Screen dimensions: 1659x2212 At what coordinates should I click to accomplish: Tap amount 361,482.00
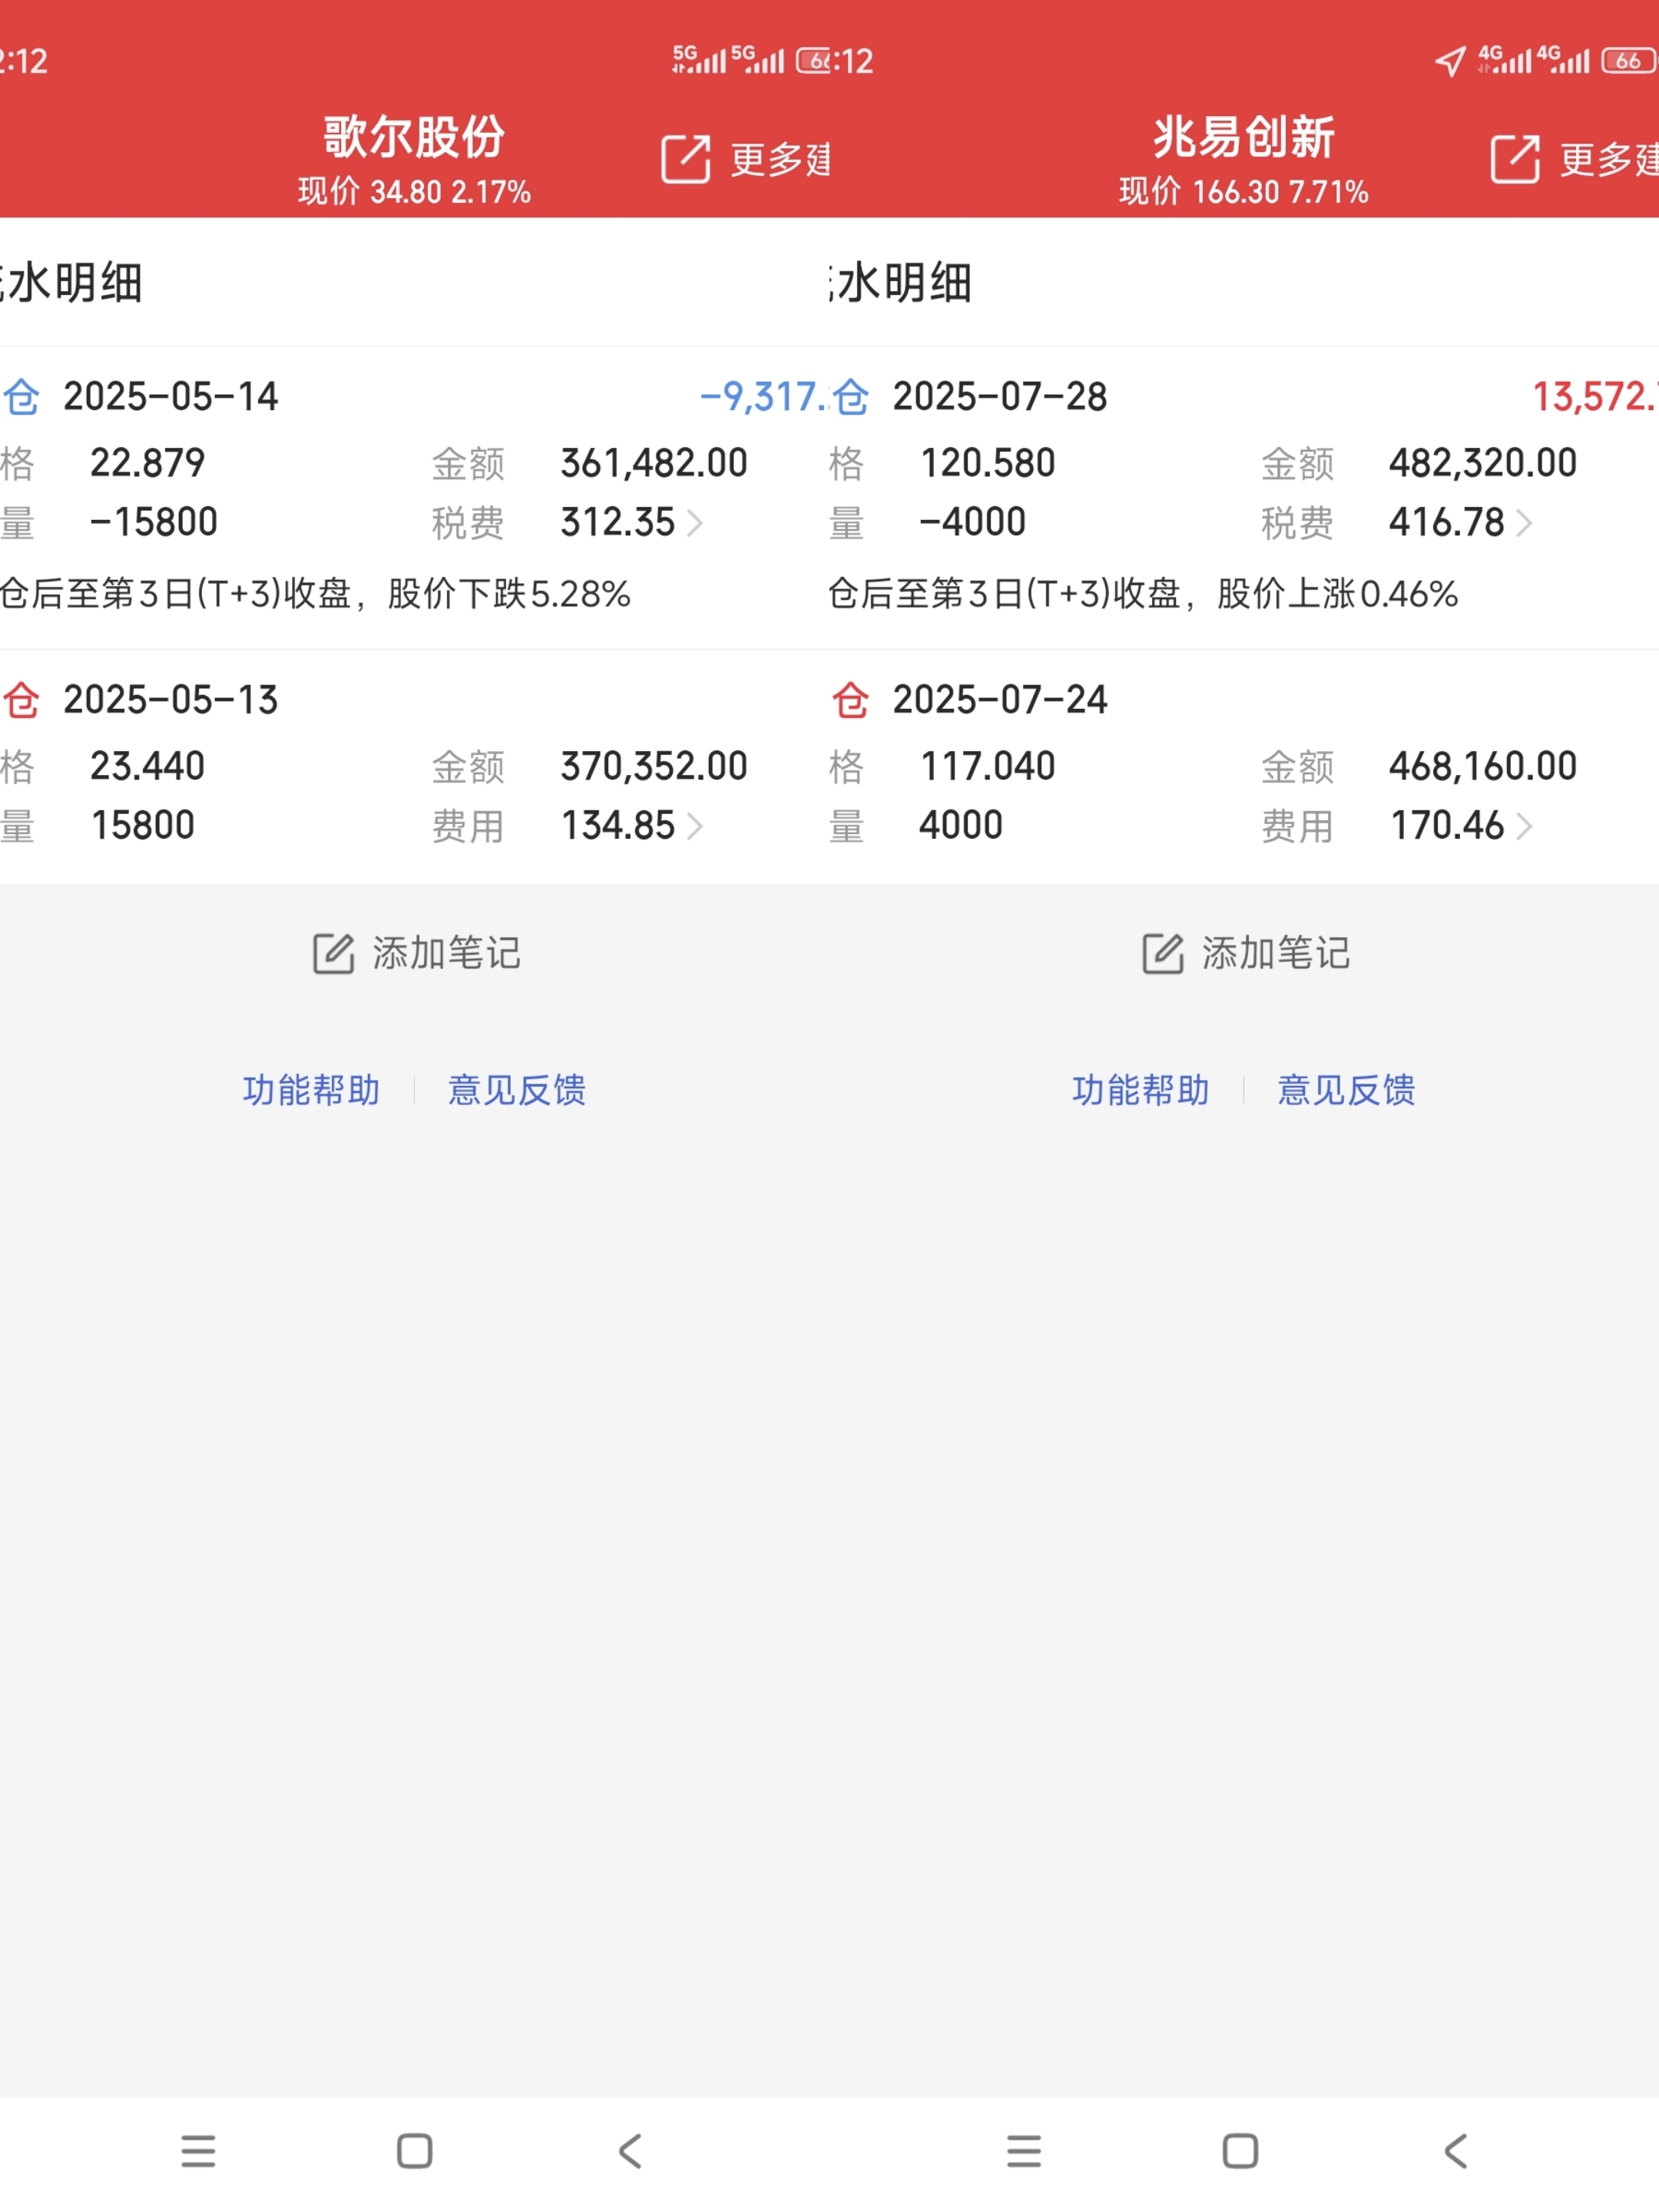654,463
